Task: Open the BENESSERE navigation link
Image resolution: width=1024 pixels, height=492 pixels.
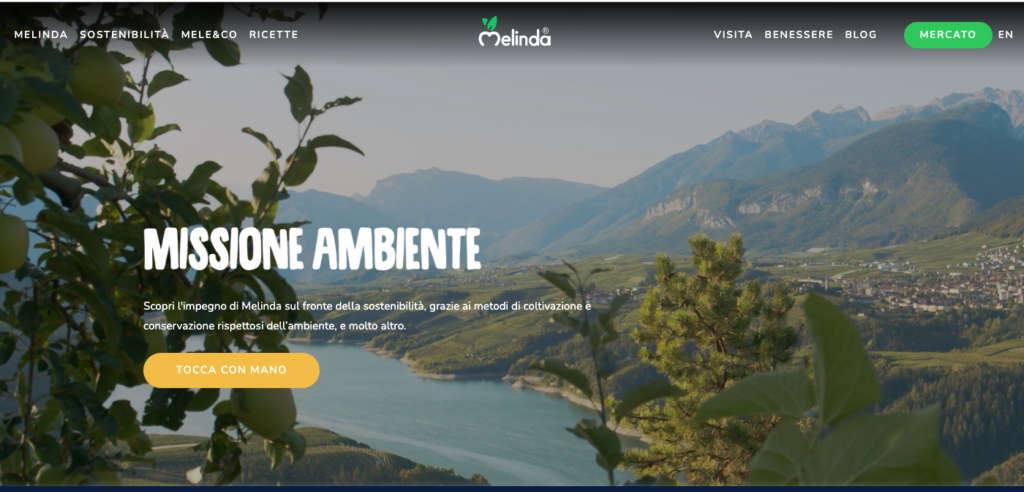Action: point(799,35)
